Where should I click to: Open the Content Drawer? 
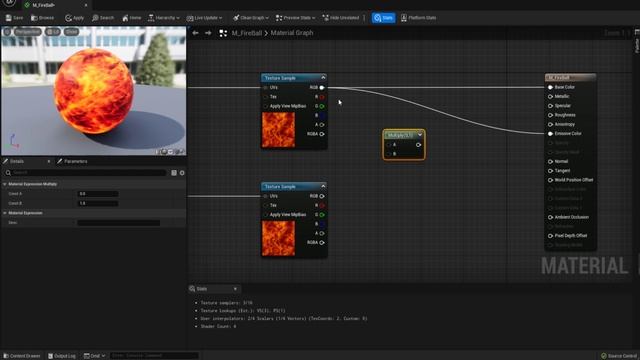pyautogui.click(x=22, y=356)
